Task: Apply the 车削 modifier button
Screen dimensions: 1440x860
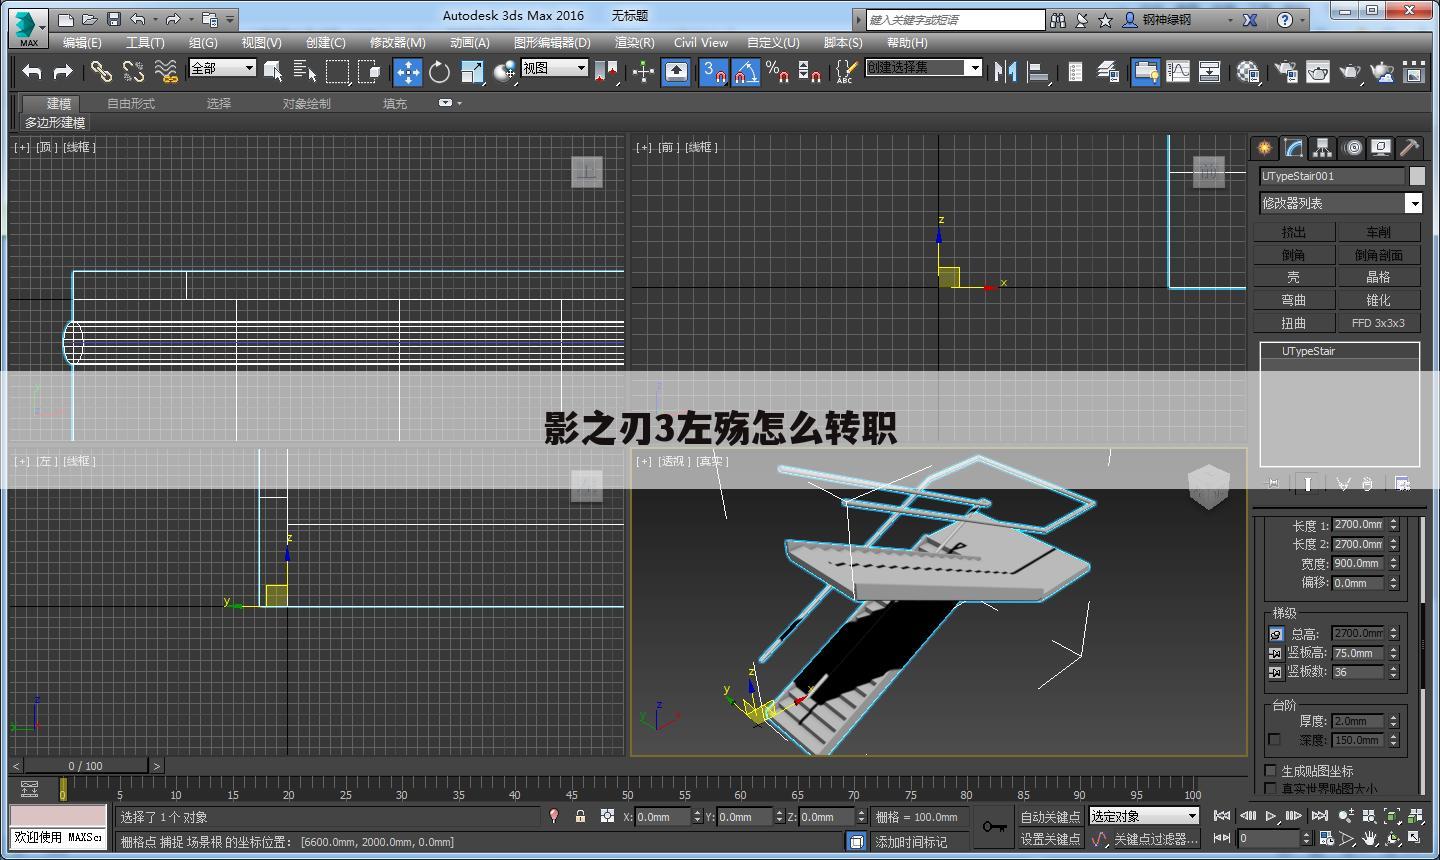Action: tap(1378, 232)
